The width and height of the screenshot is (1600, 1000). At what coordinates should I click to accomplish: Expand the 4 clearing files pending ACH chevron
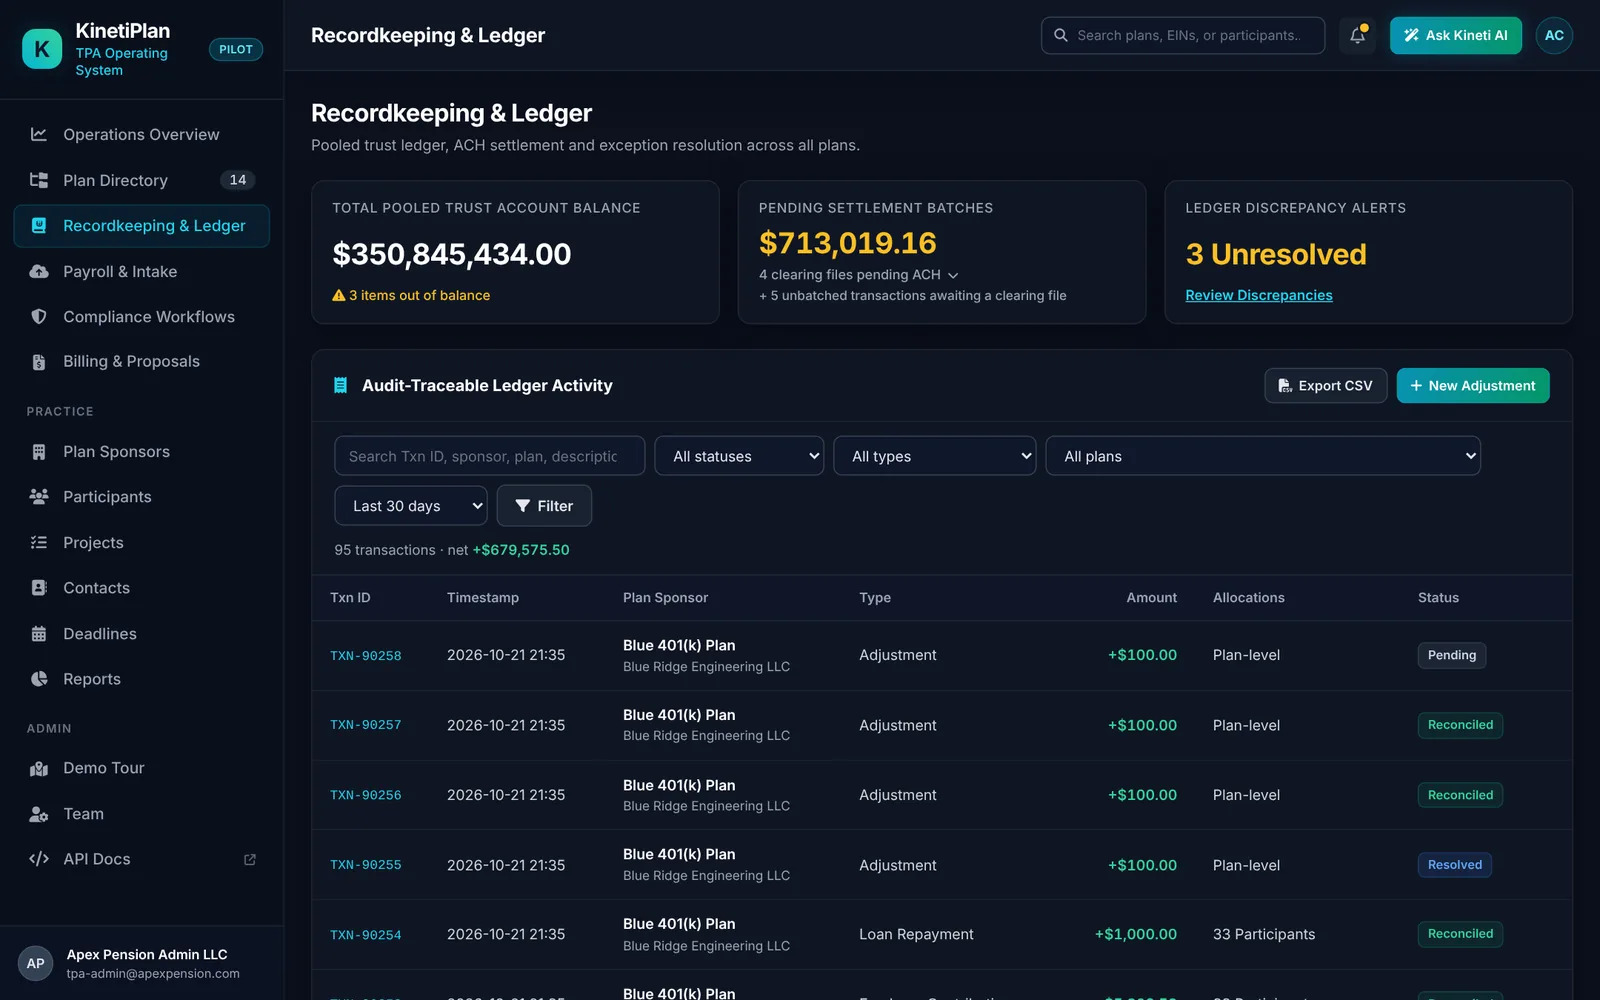[x=953, y=275]
